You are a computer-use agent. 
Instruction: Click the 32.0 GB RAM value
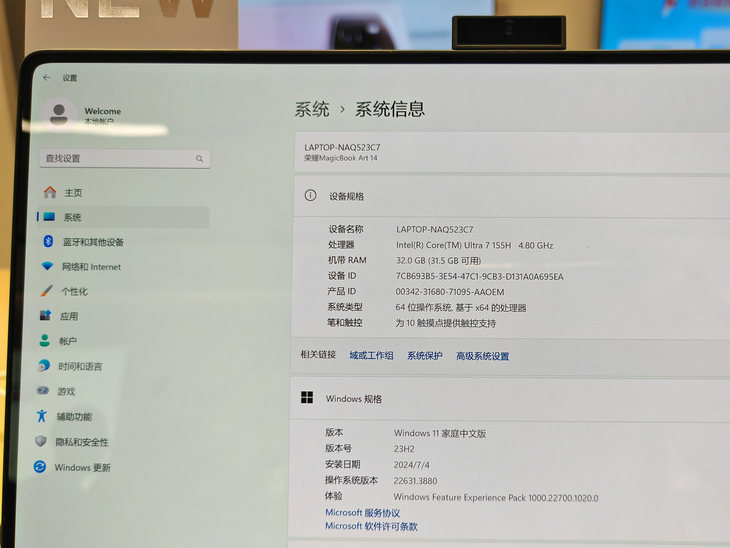coord(439,260)
